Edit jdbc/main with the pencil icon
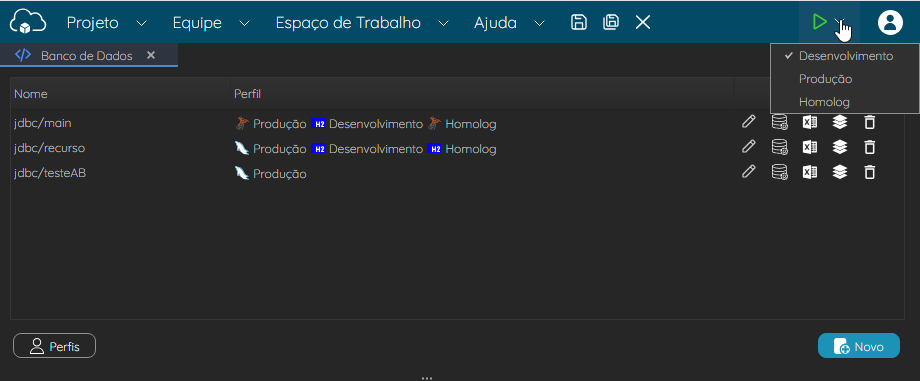Screen dimensions: 920x381 coord(748,122)
